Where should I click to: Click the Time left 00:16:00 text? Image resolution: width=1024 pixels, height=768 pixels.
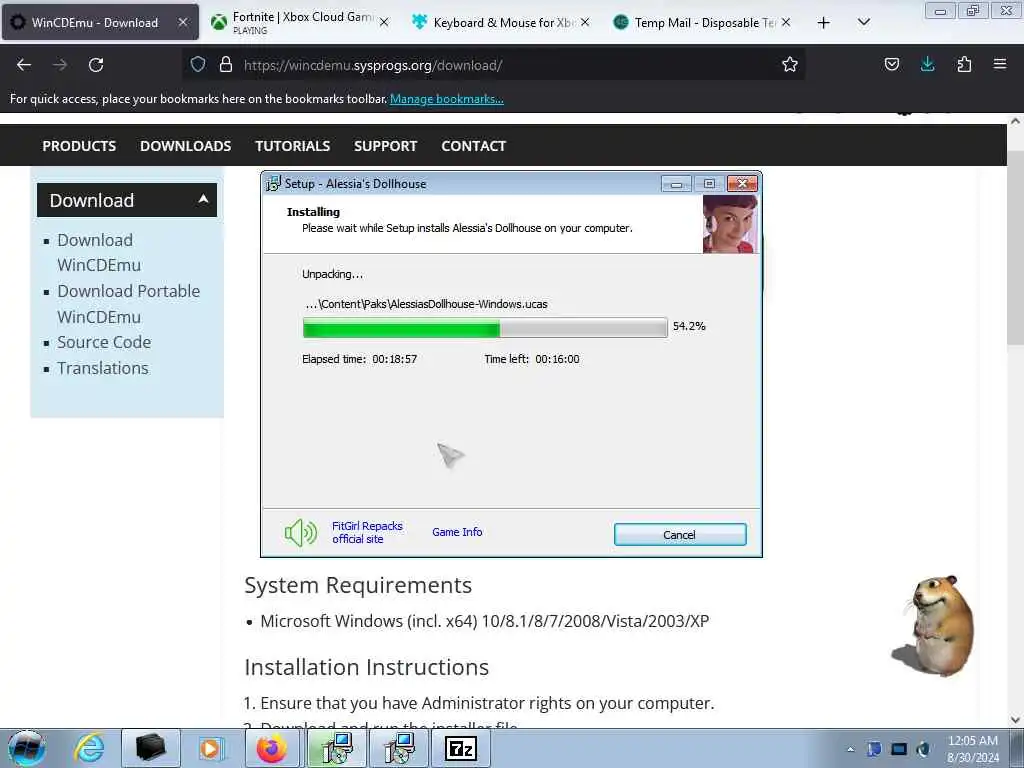pos(532,359)
